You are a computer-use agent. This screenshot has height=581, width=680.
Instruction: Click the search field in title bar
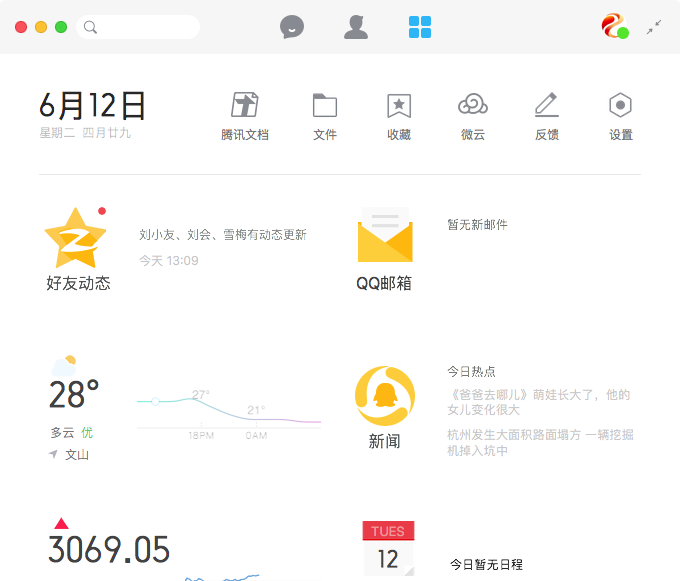[x=138, y=27]
